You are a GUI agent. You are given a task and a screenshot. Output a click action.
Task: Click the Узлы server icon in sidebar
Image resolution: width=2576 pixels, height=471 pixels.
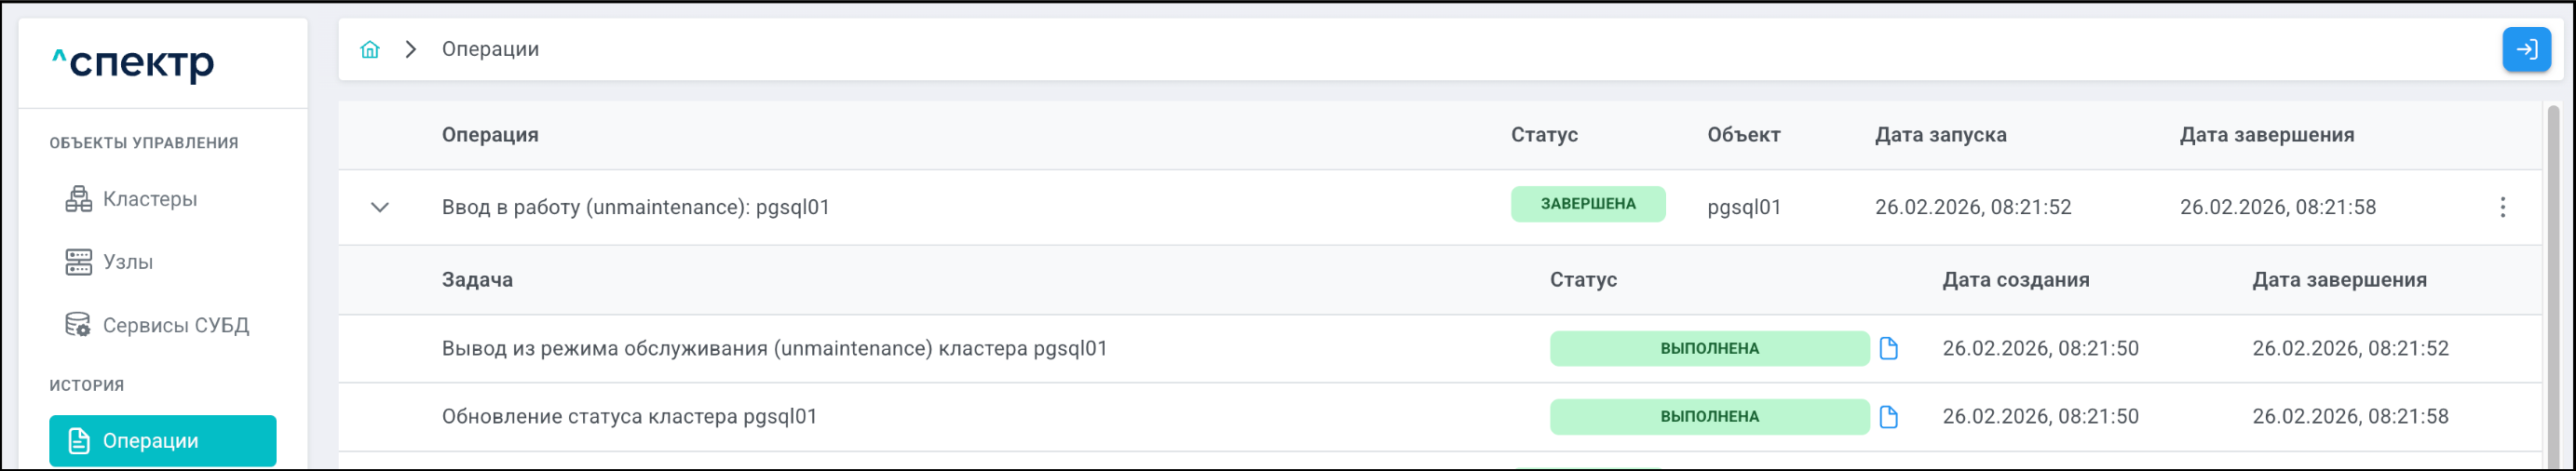click(78, 262)
